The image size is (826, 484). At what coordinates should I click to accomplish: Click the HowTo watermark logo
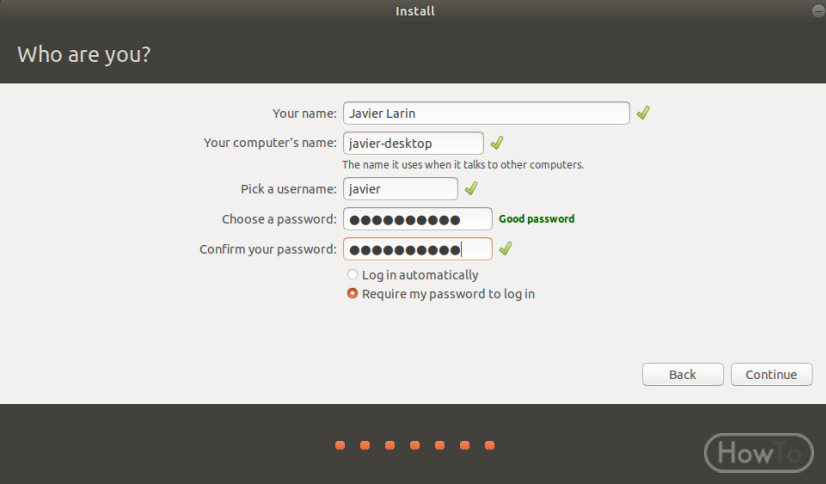(x=759, y=452)
